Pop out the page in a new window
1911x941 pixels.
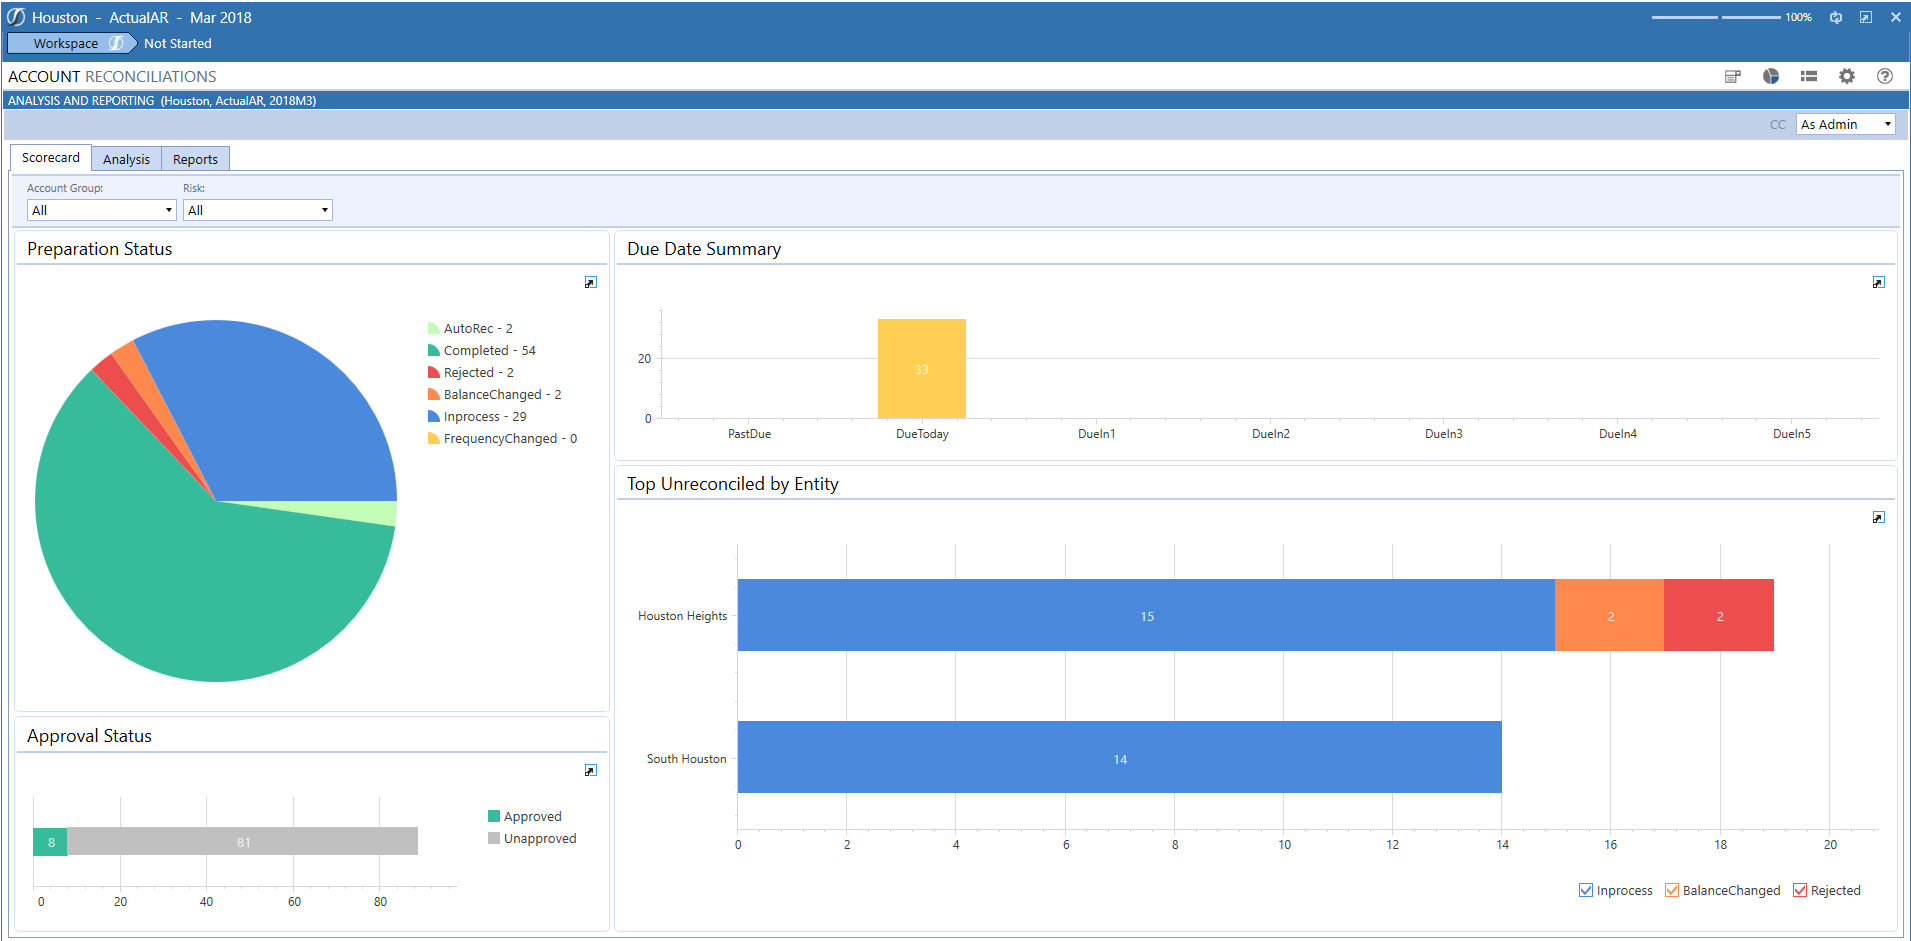1866,17
